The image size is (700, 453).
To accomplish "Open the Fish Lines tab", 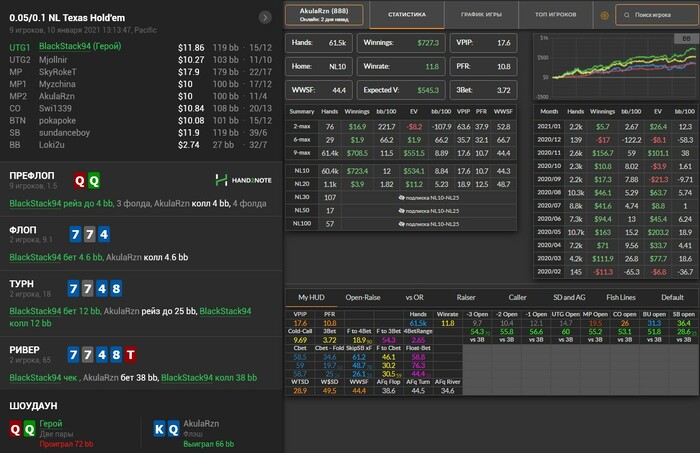I will 621,297.
